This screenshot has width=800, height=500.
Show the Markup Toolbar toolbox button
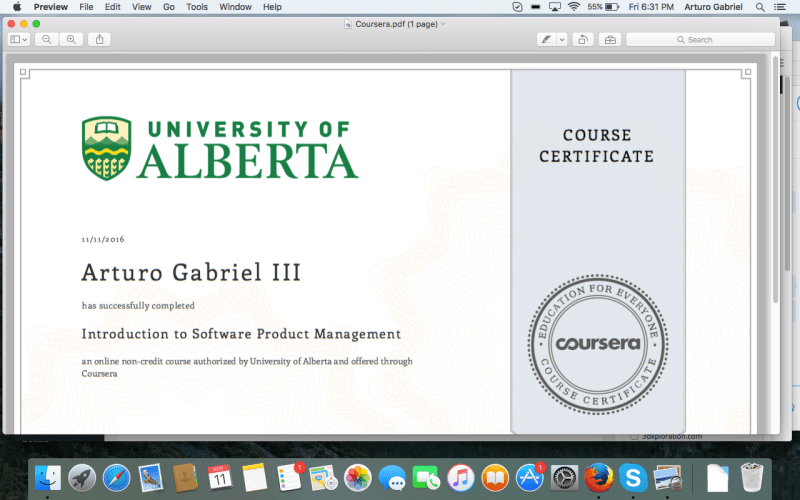(x=610, y=39)
